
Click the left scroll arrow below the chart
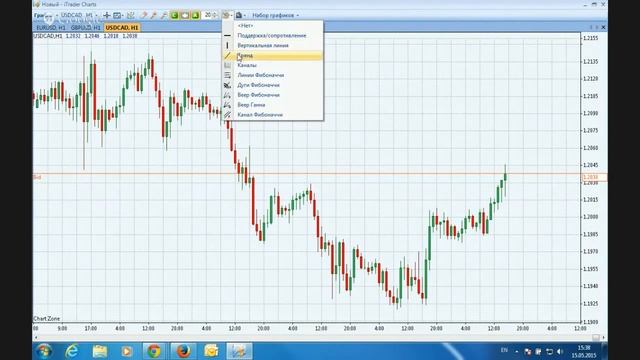pos(36,338)
